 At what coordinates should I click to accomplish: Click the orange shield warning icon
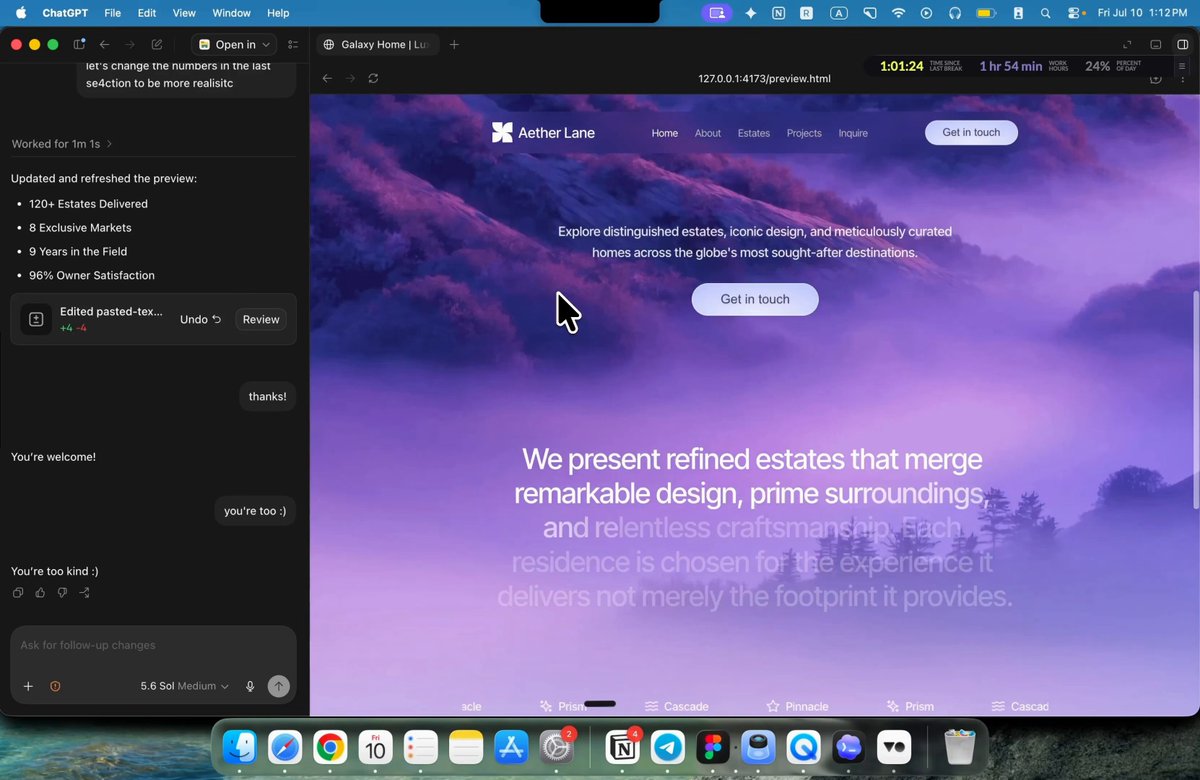[55, 686]
